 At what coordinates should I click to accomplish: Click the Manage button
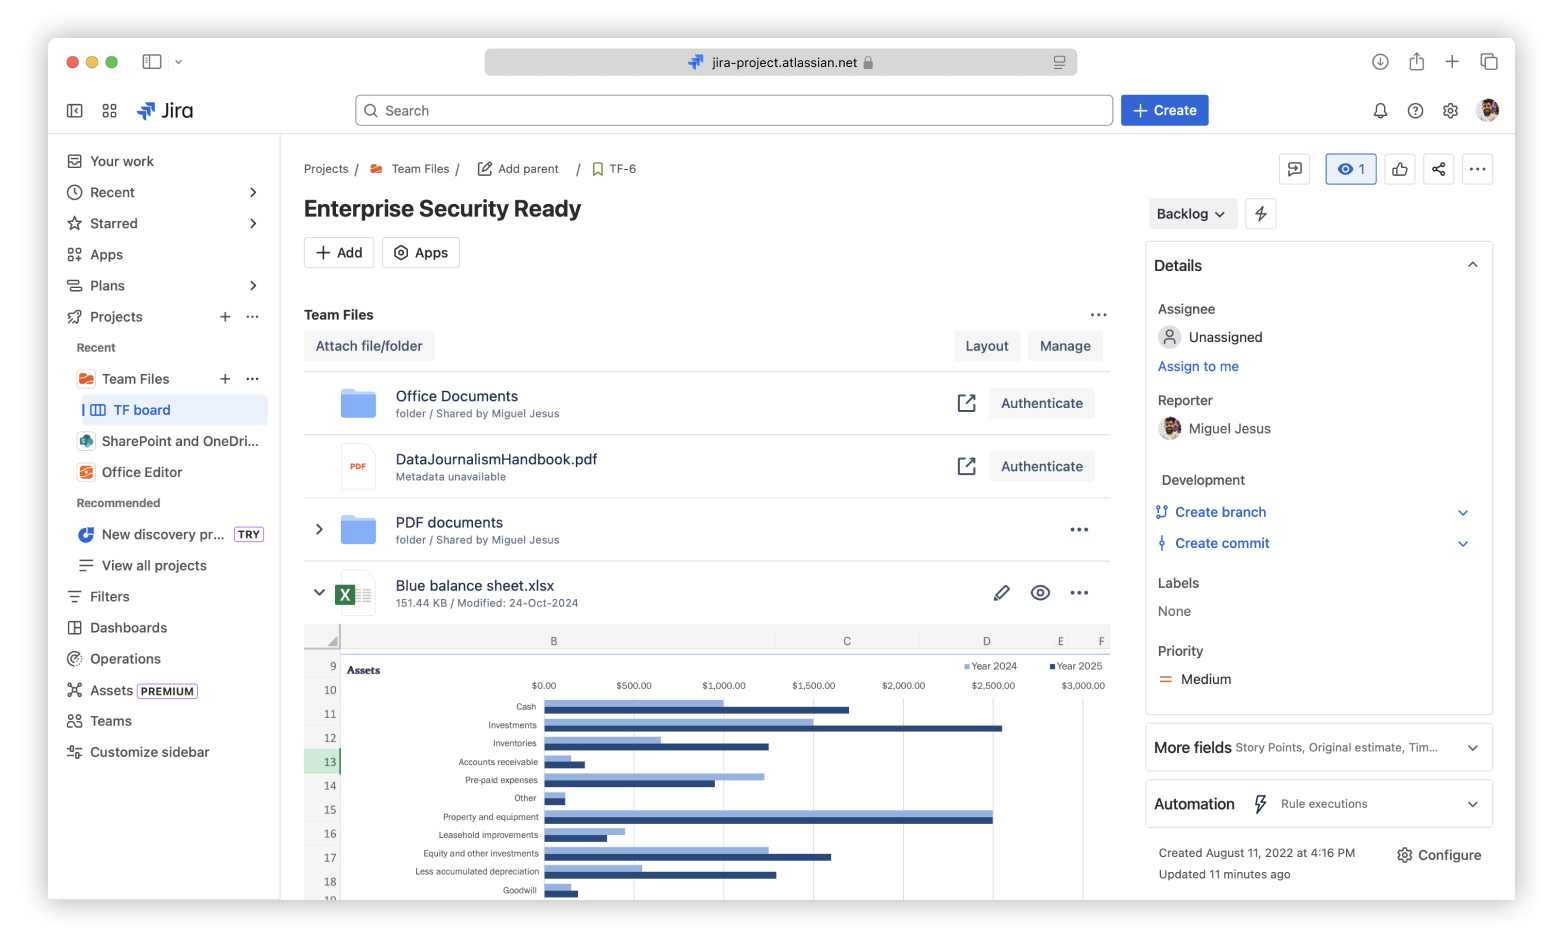tap(1065, 346)
